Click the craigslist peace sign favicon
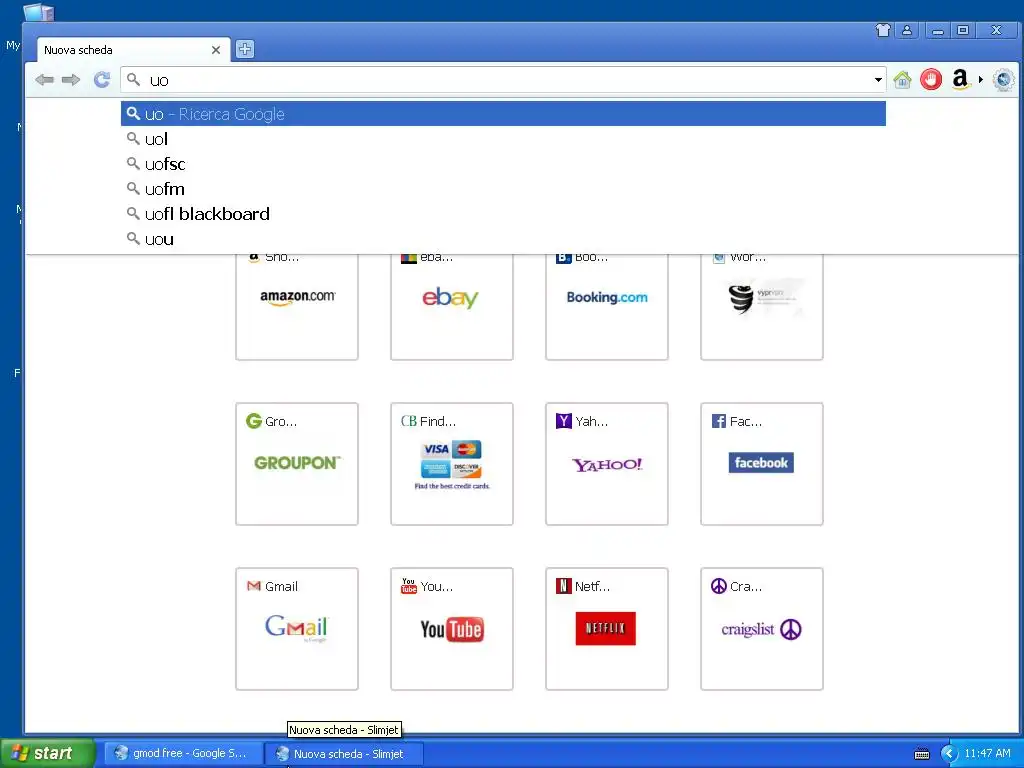1024x768 pixels. pyautogui.click(x=718, y=586)
